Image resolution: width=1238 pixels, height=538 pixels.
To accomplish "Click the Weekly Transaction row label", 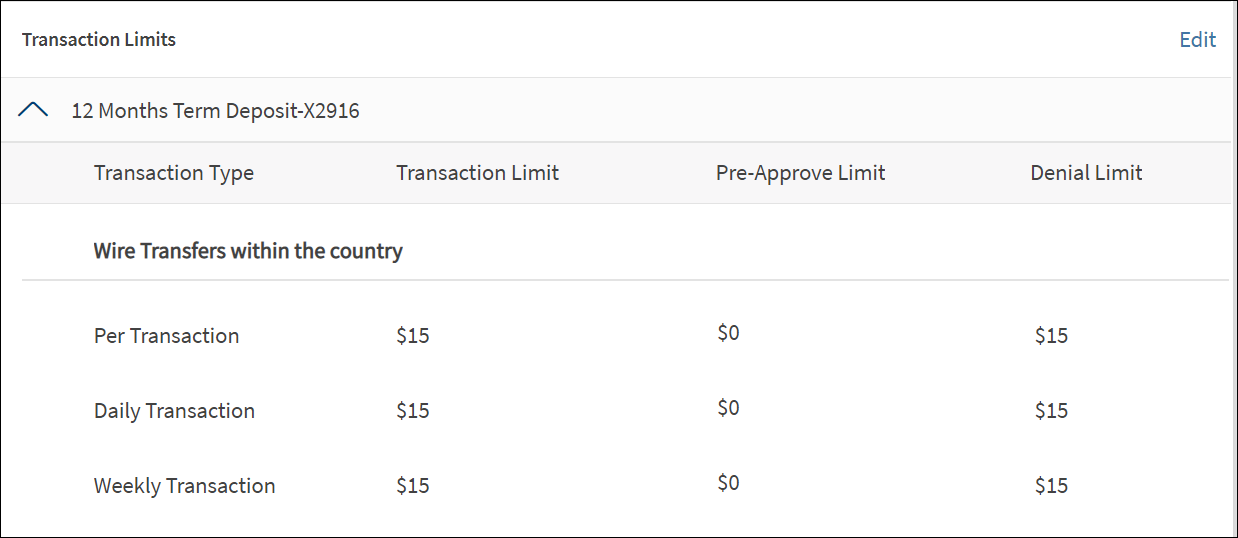I will click(x=184, y=486).
